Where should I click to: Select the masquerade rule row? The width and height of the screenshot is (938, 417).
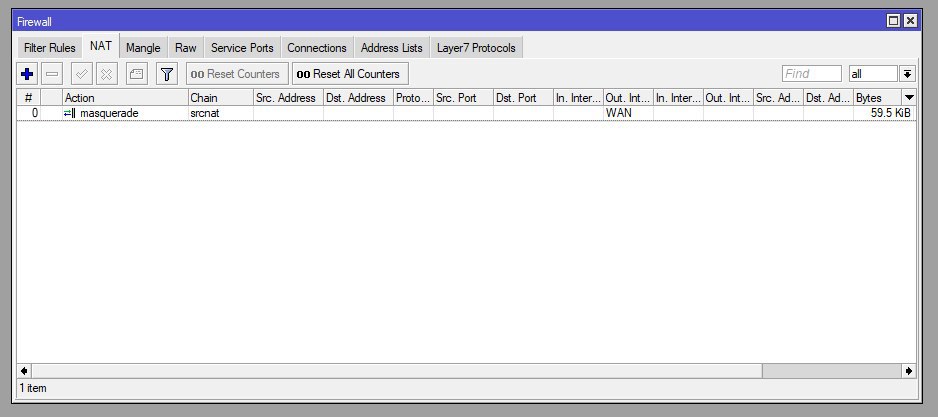466,113
